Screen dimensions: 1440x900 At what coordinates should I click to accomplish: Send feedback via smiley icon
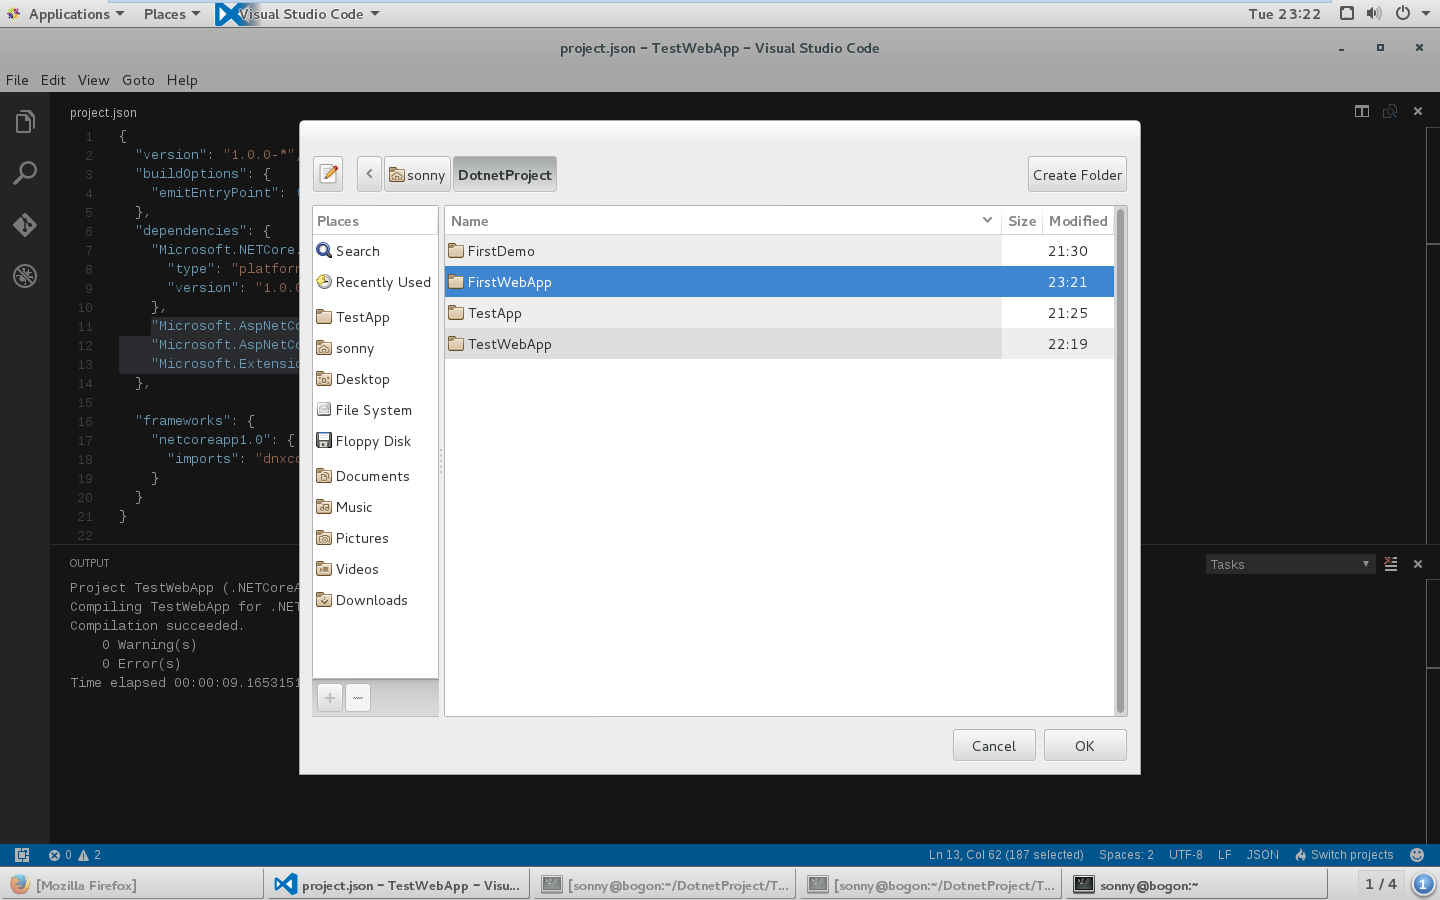coord(1417,855)
